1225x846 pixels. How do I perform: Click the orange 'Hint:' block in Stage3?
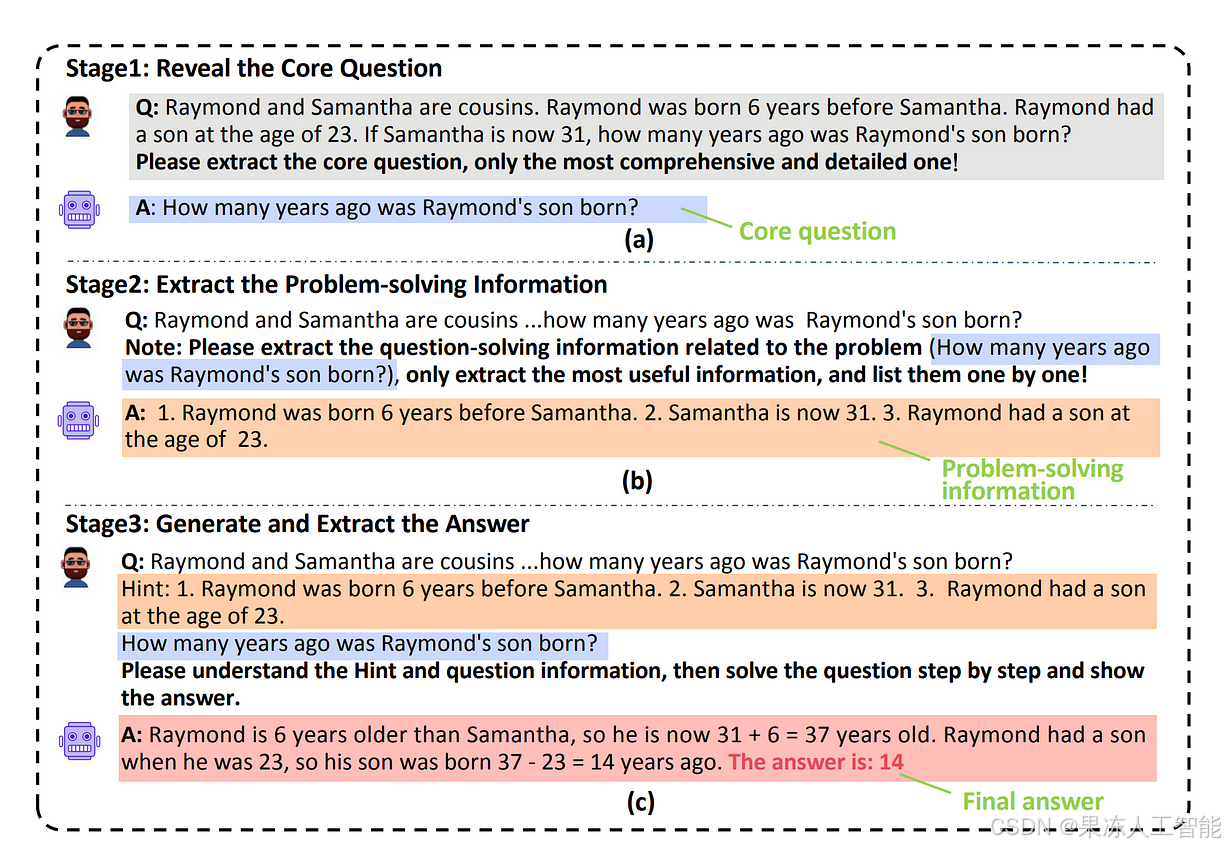637,601
